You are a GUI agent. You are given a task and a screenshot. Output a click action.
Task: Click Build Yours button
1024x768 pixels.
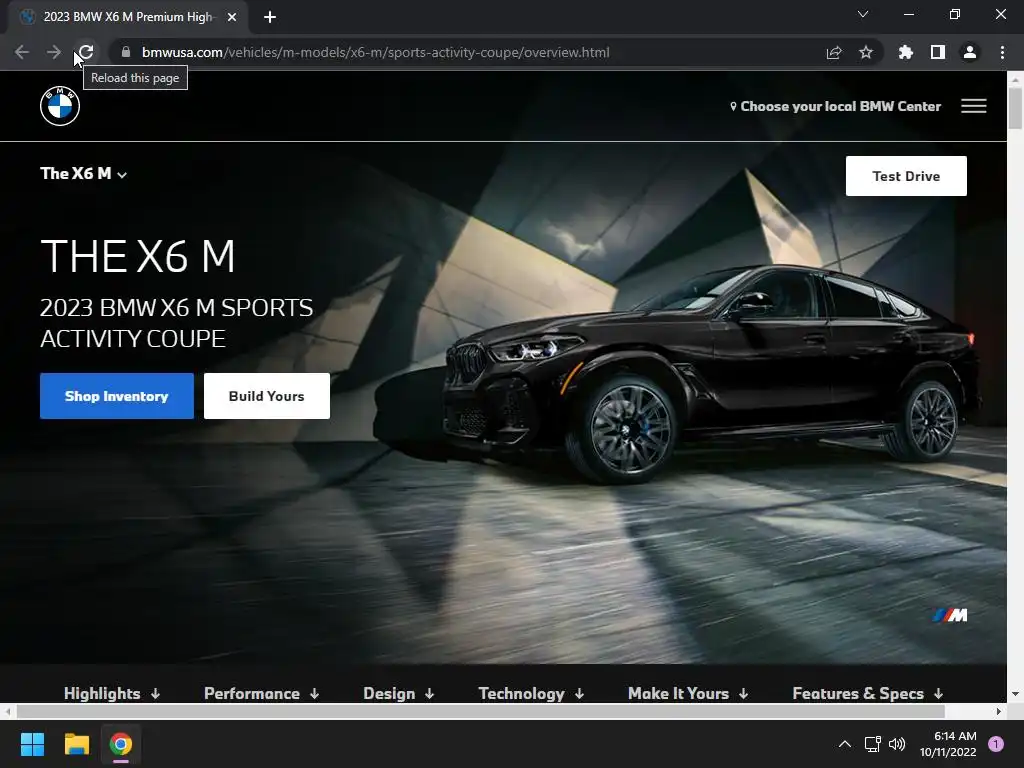pyautogui.click(x=266, y=396)
